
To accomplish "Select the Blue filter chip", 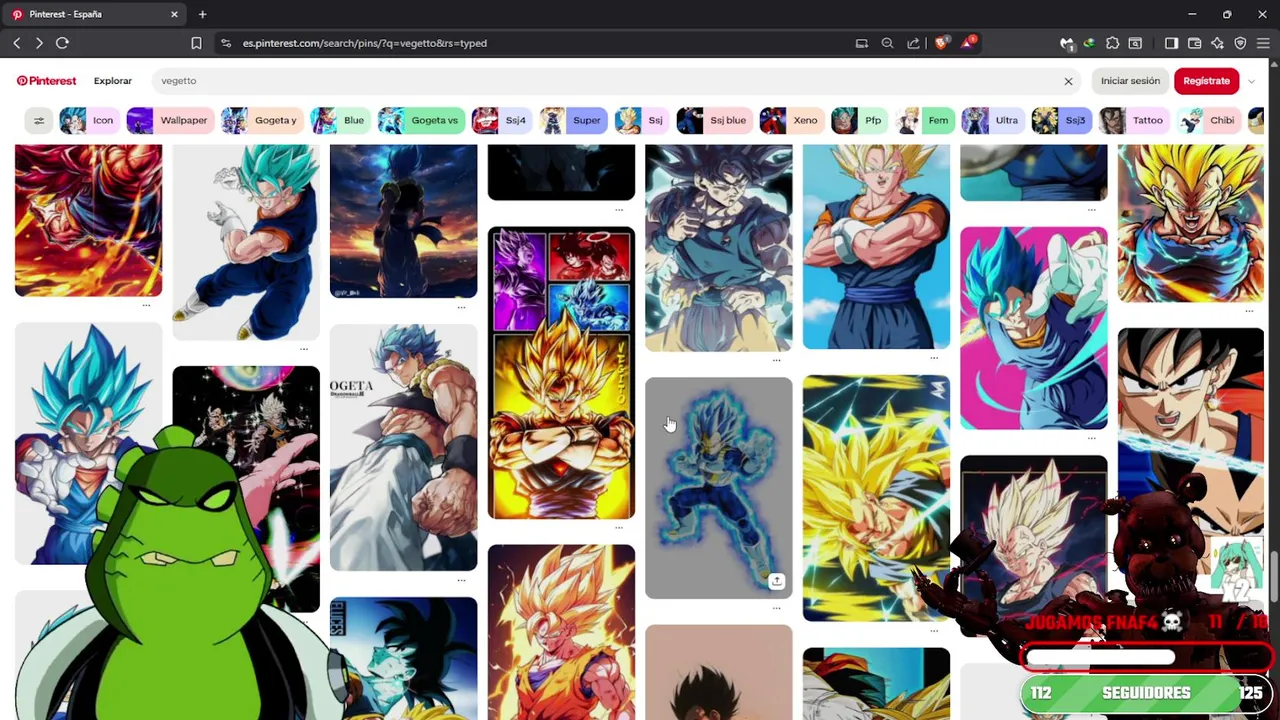I will (340, 120).
